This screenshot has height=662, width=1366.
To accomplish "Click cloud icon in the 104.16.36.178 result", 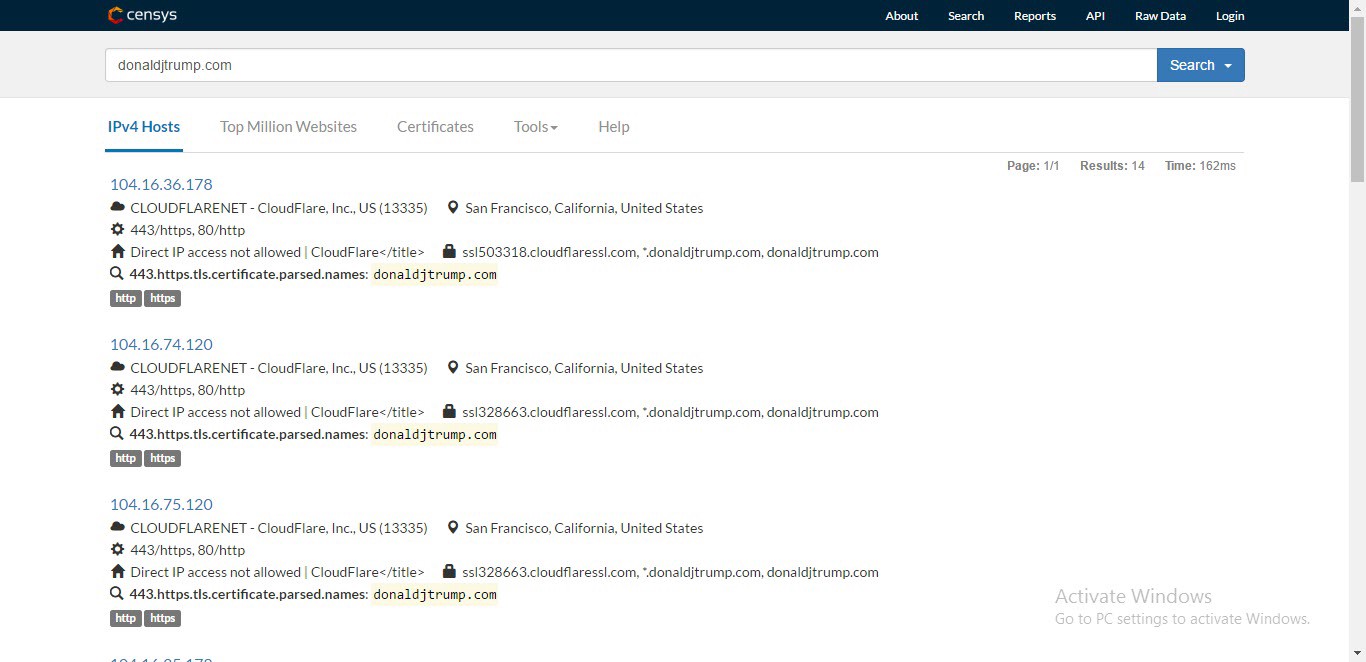I will [x=118, y=208].
